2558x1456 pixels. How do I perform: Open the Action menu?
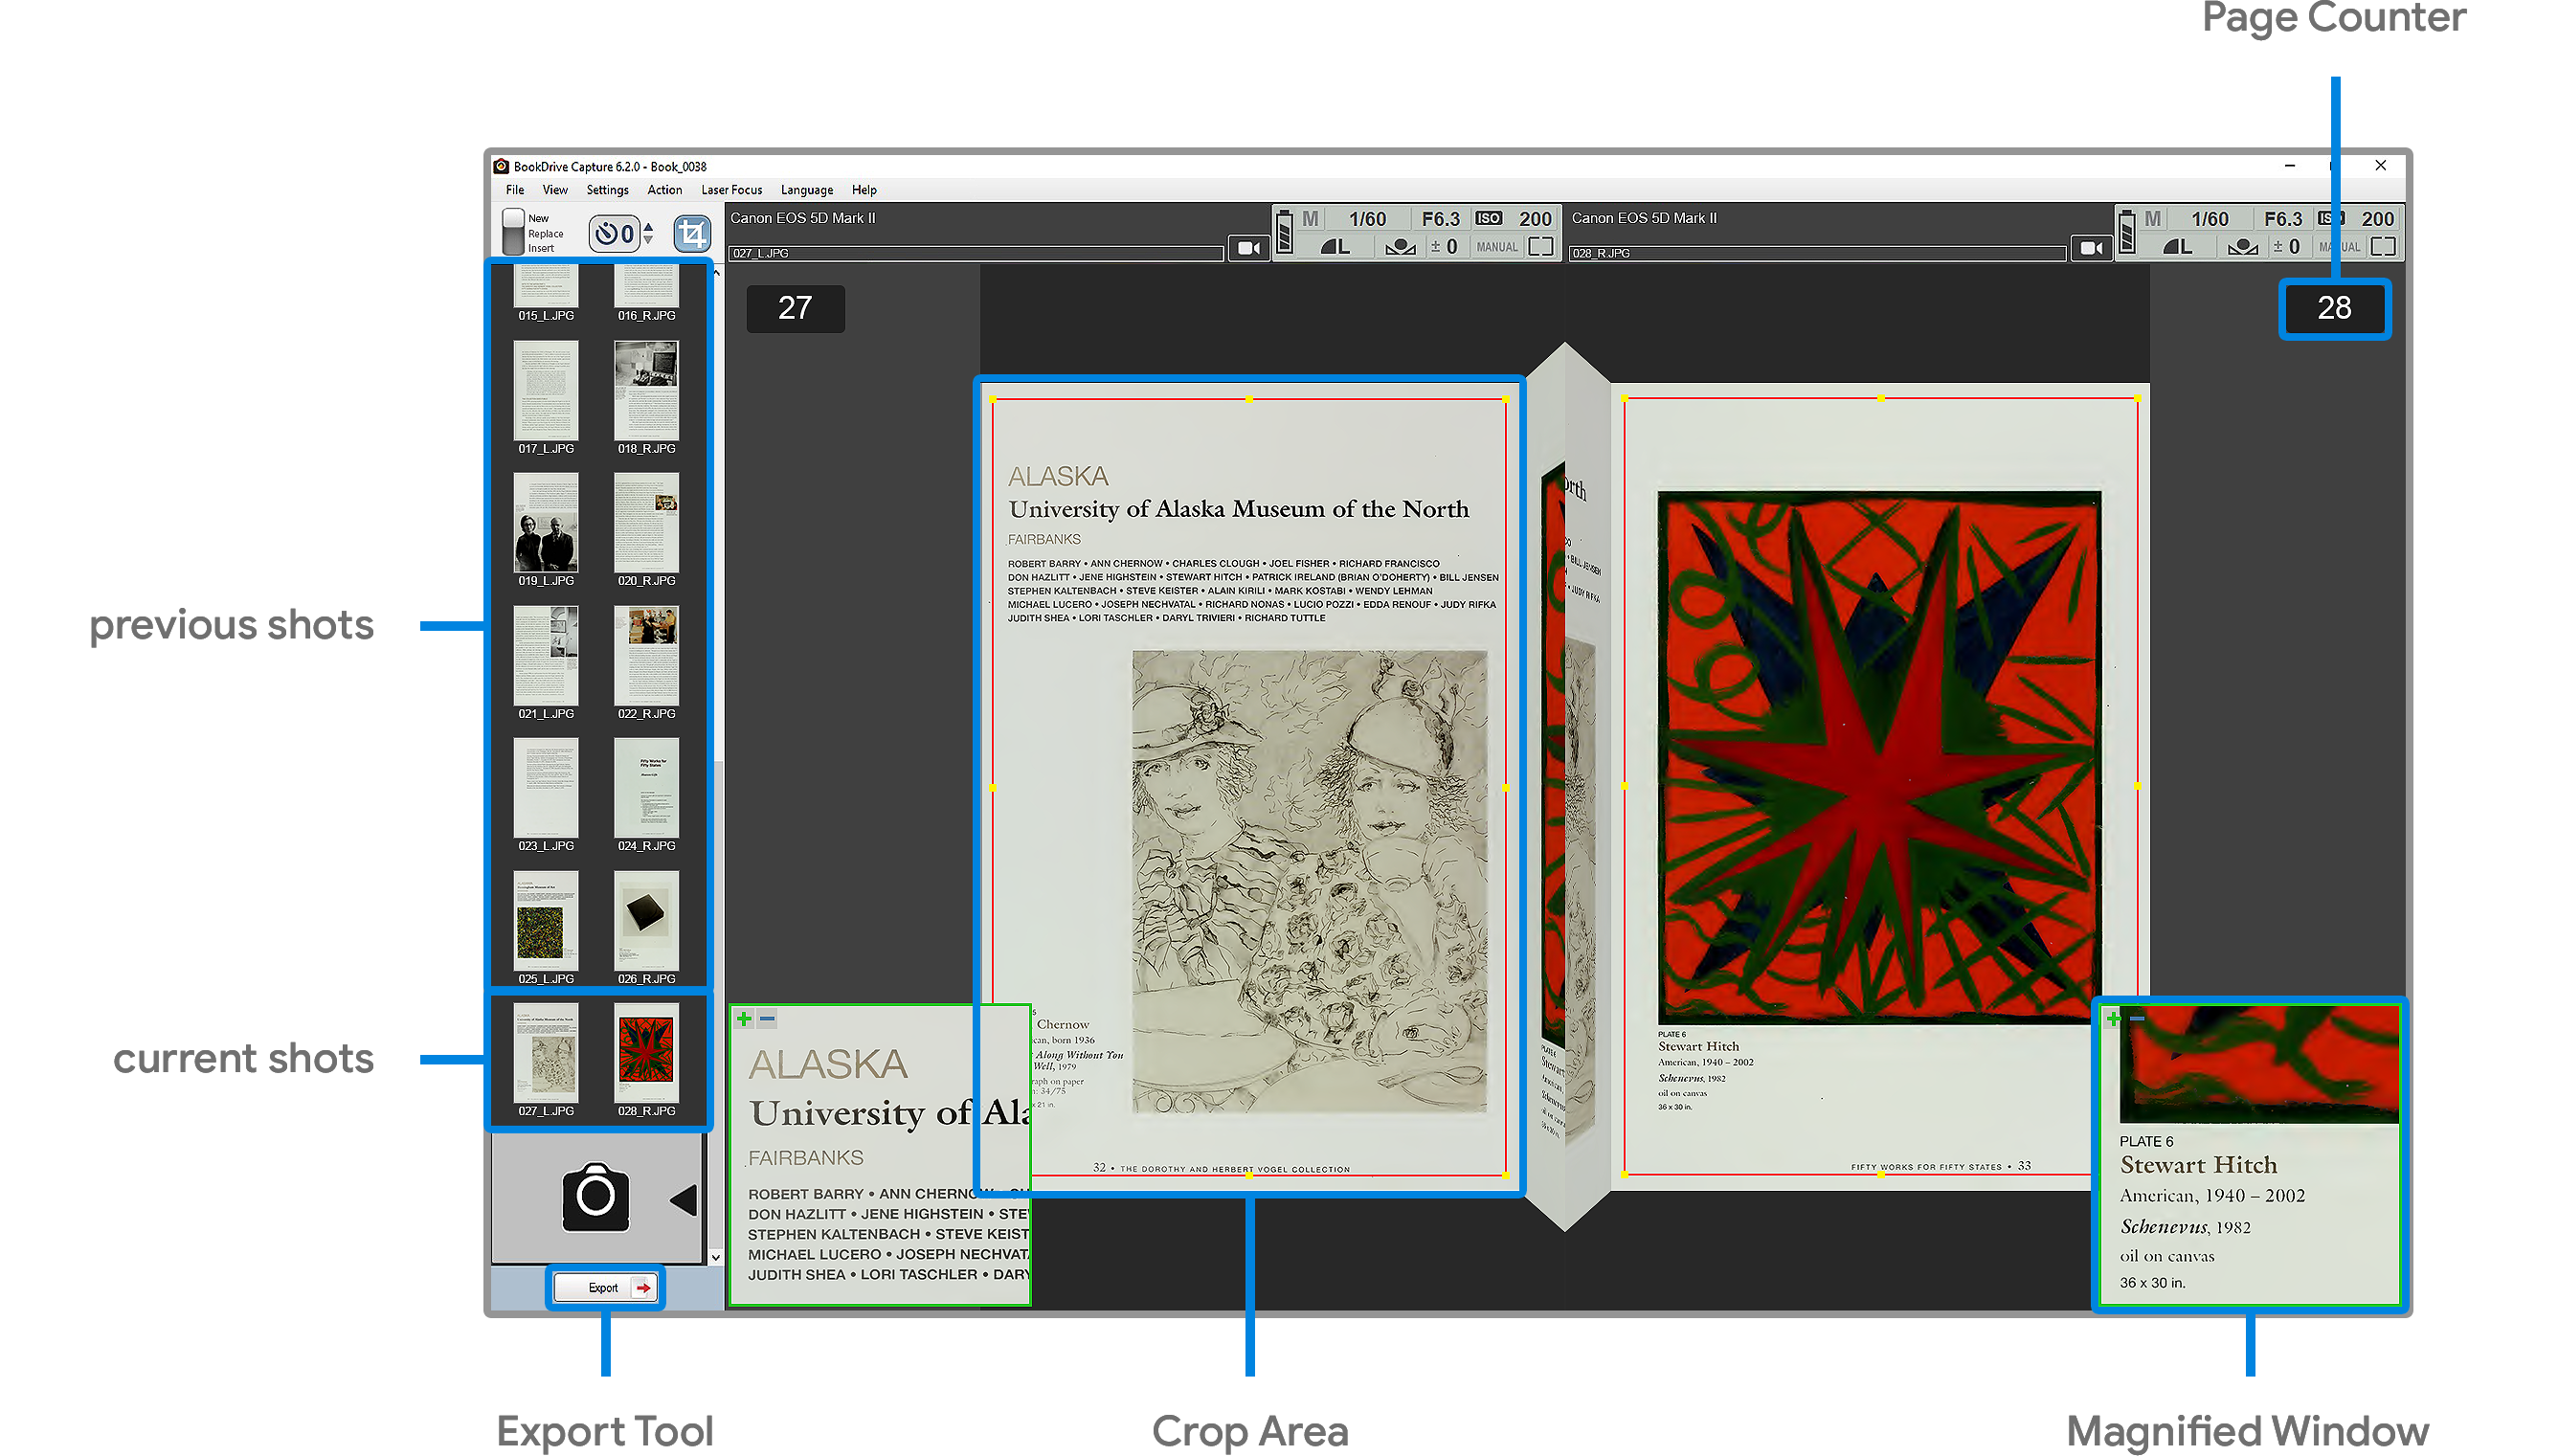pyautogui.click(x=664, y=189)
